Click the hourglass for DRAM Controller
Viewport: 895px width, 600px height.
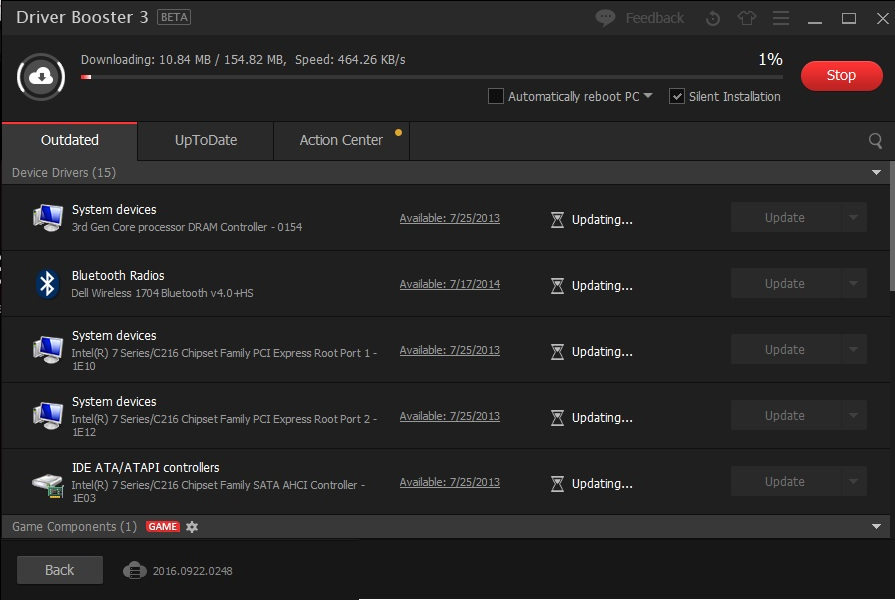tap(557, 220)
